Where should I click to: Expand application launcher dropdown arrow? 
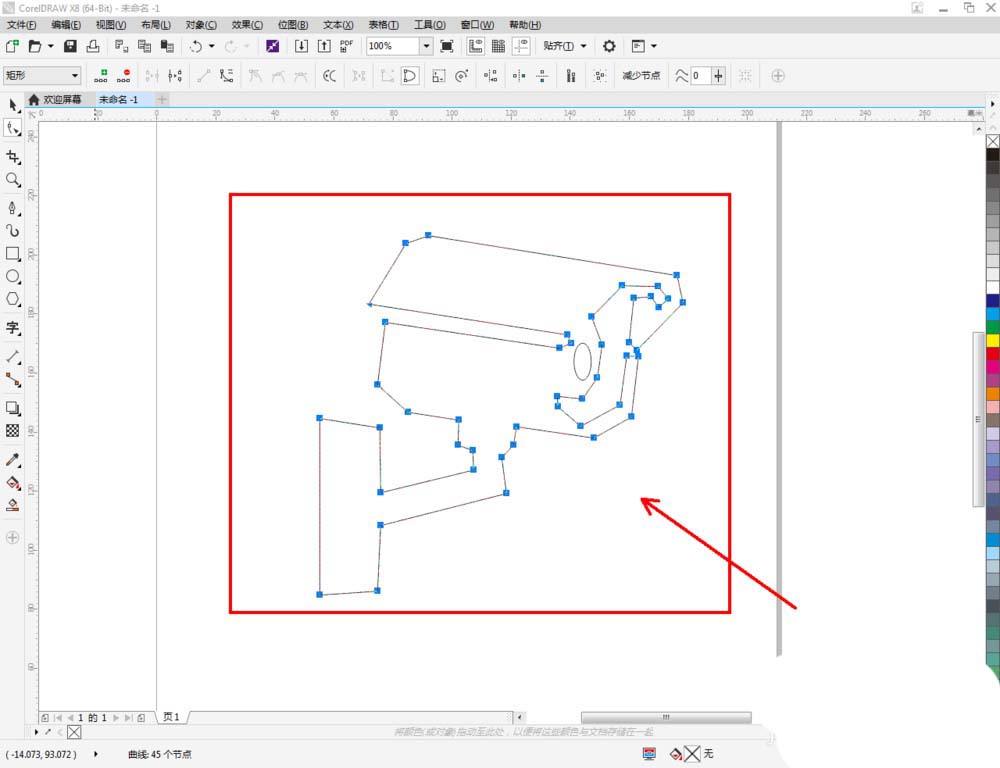tap(654, 46)
